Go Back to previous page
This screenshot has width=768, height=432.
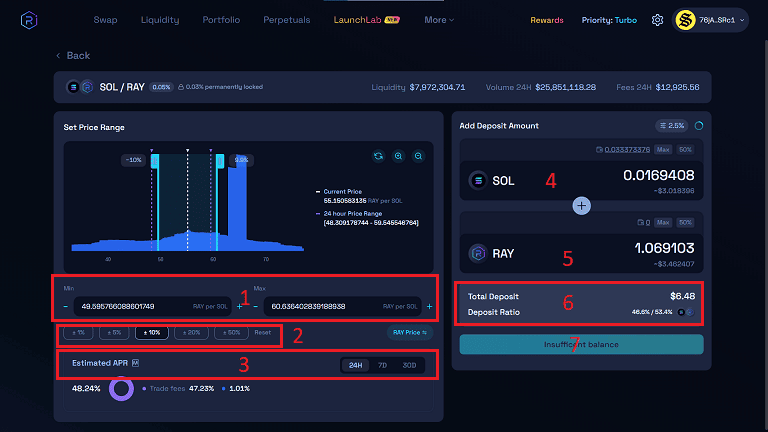tap(72, 55)
